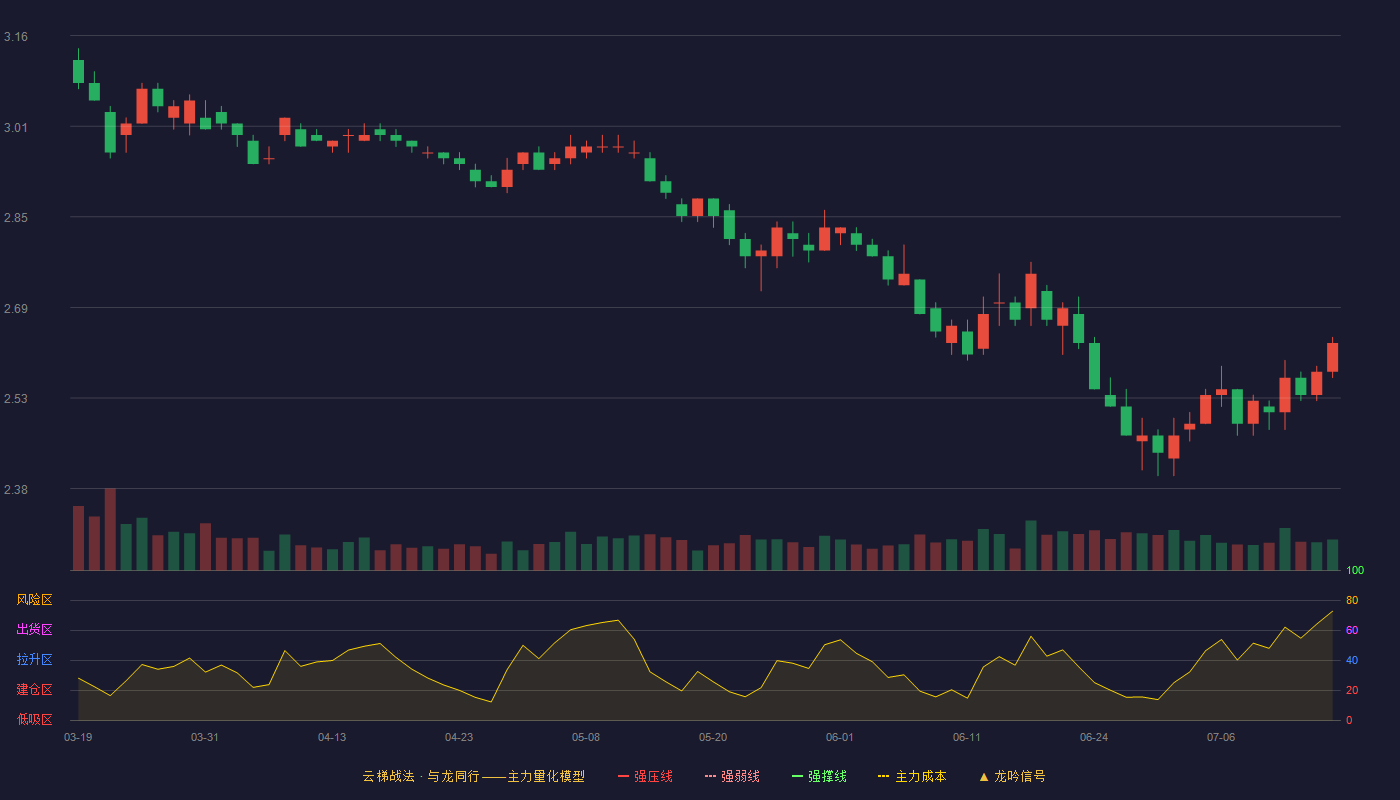Select the 拉升区 zone label

tap(34, 660)
